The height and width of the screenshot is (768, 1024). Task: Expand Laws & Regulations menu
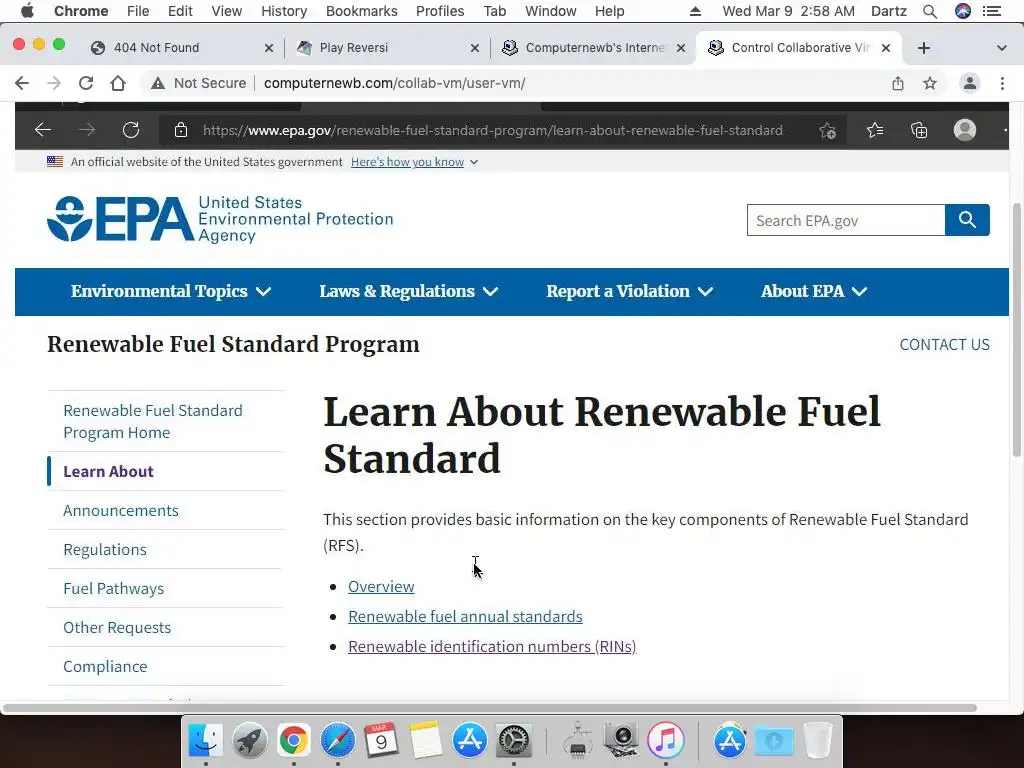(409, 291)
